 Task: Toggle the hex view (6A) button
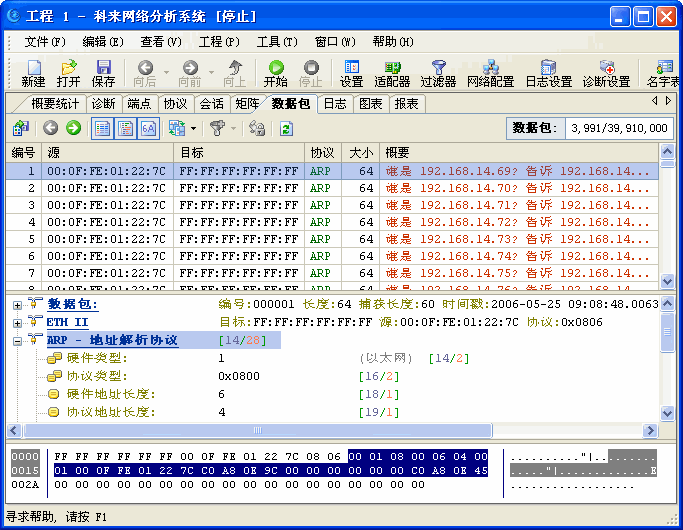click(x=149, y=128)
